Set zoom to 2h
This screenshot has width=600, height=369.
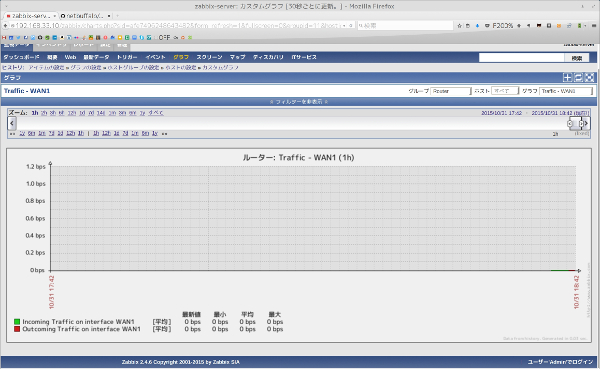(x=44, y=113)
